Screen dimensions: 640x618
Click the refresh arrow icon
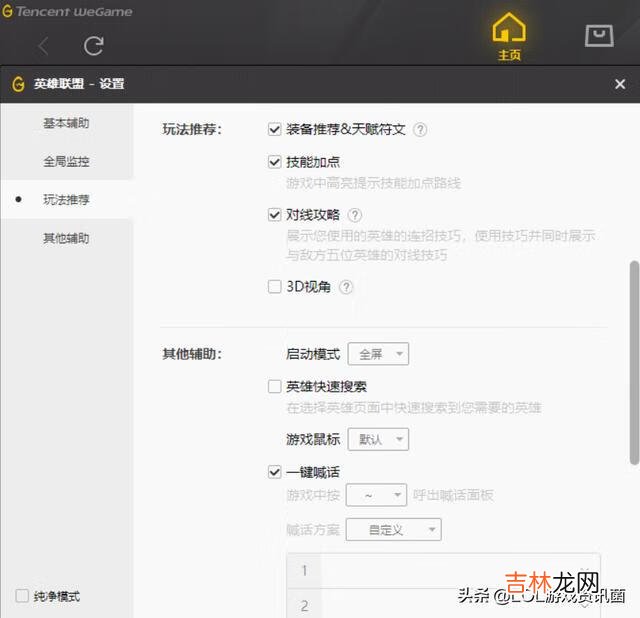(94, 45)
